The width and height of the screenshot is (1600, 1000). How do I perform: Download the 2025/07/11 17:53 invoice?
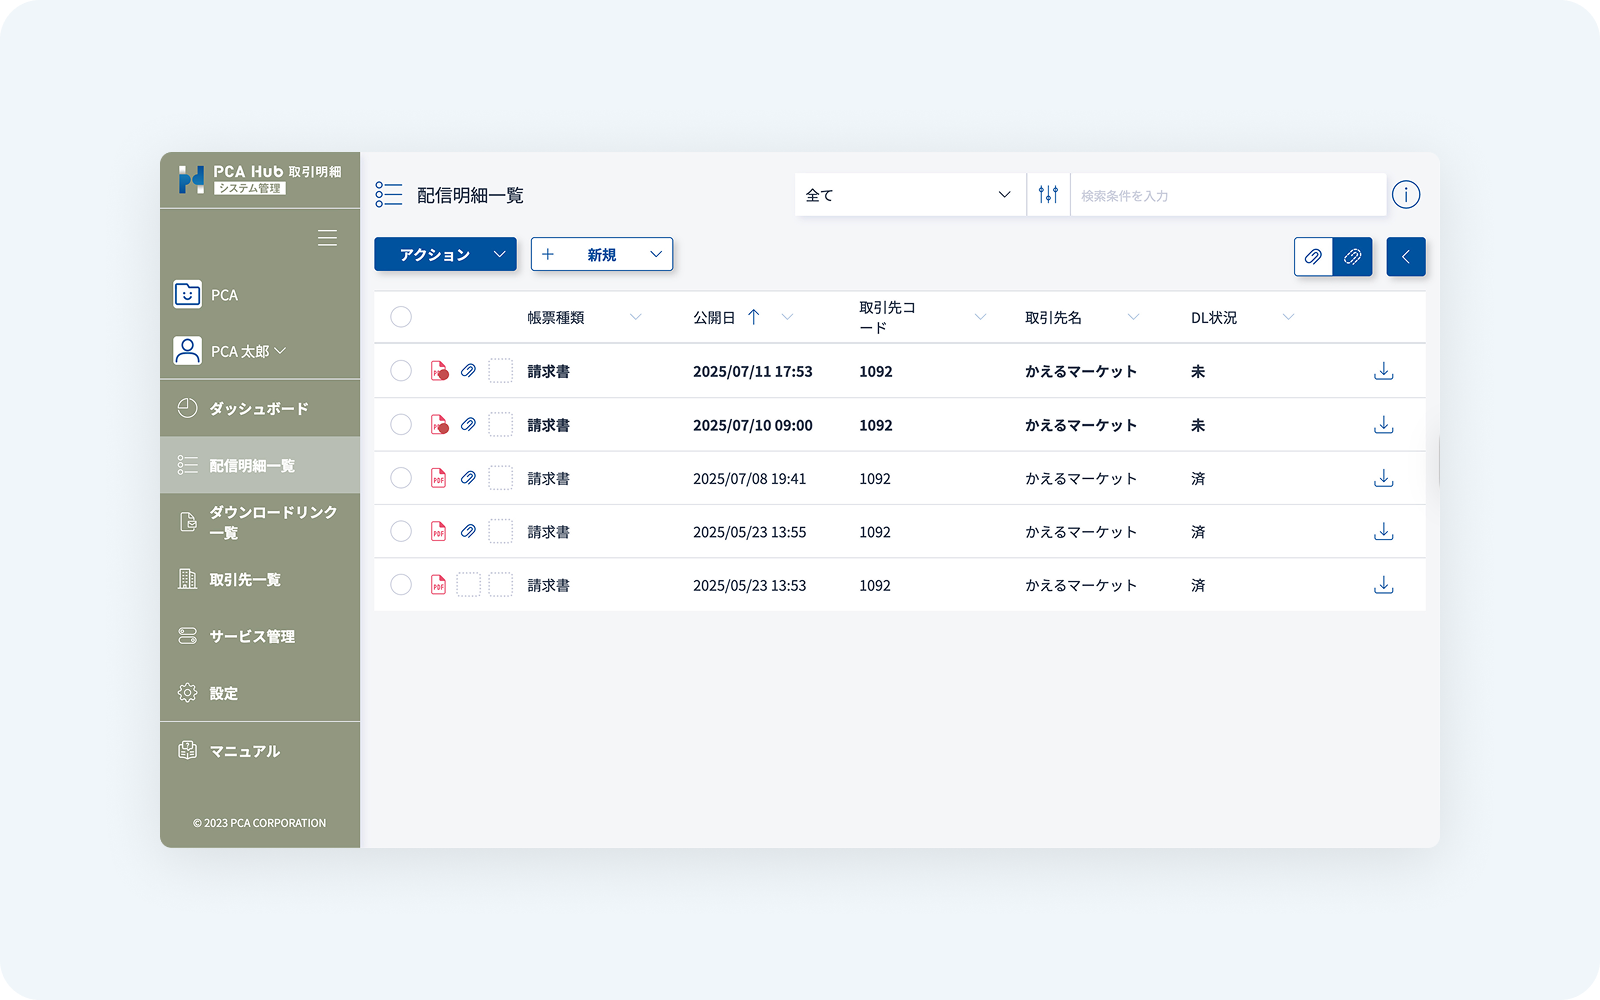tap(1383, 371)
